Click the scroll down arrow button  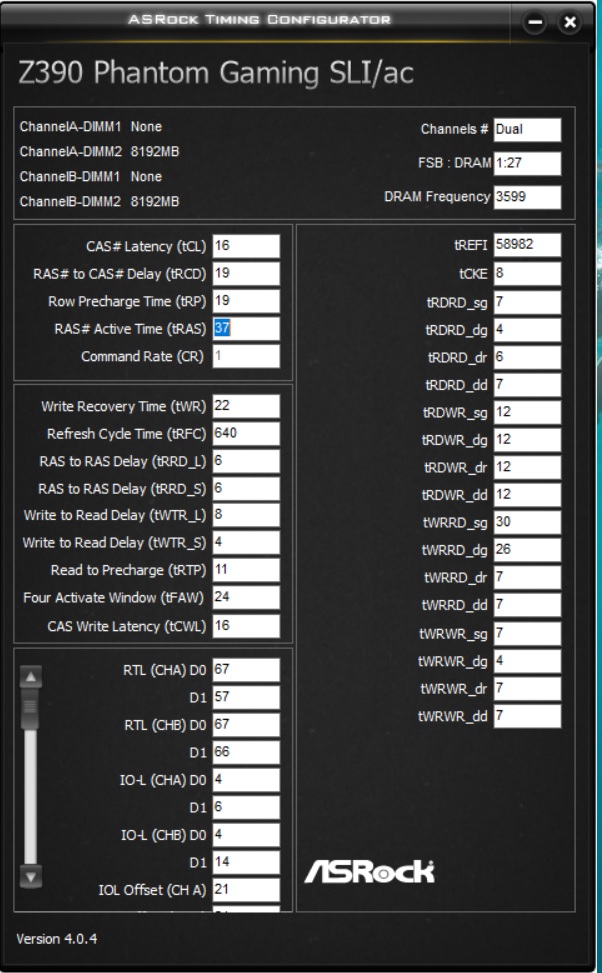[x=31, y=876]
